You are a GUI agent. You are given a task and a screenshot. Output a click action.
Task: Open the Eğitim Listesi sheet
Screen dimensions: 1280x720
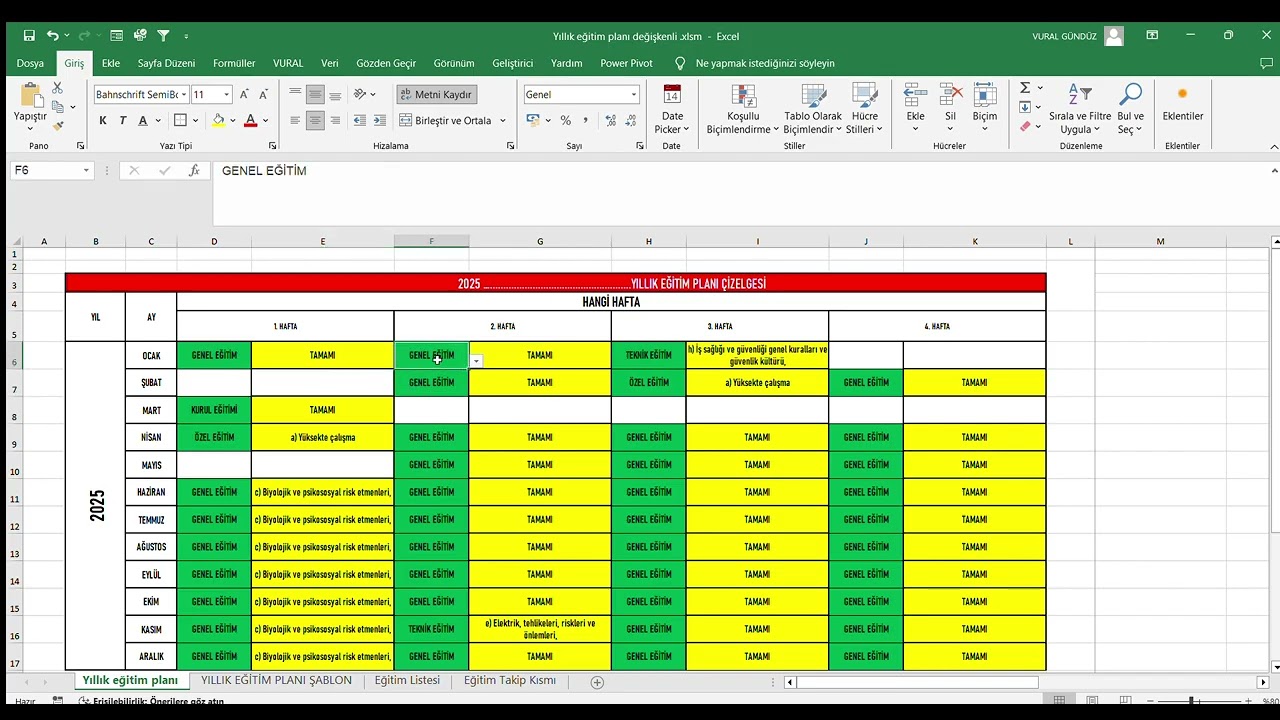click(407, 681)
